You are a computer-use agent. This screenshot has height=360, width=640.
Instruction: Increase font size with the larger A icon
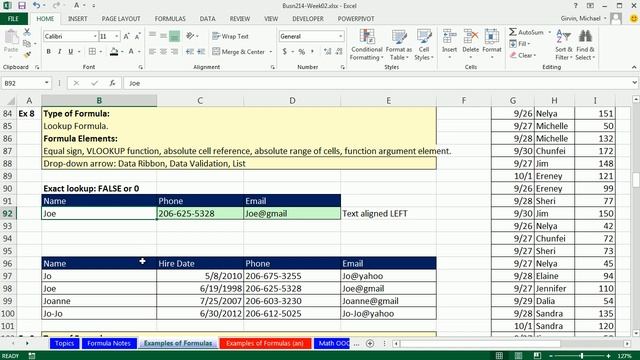coord(127,36)
